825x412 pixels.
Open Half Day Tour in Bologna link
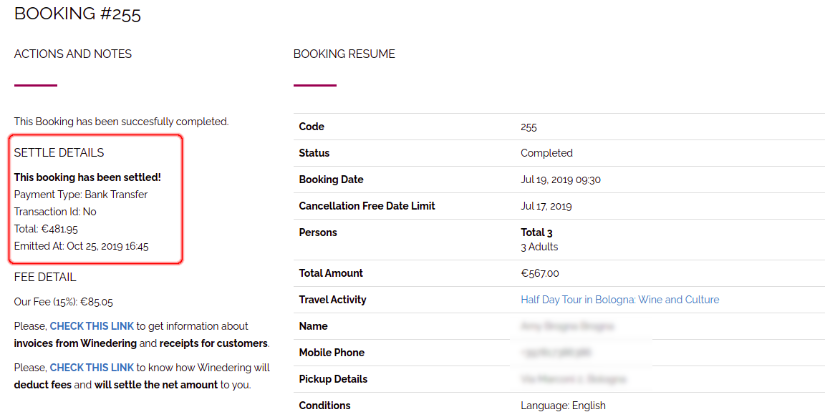(619, 300)
